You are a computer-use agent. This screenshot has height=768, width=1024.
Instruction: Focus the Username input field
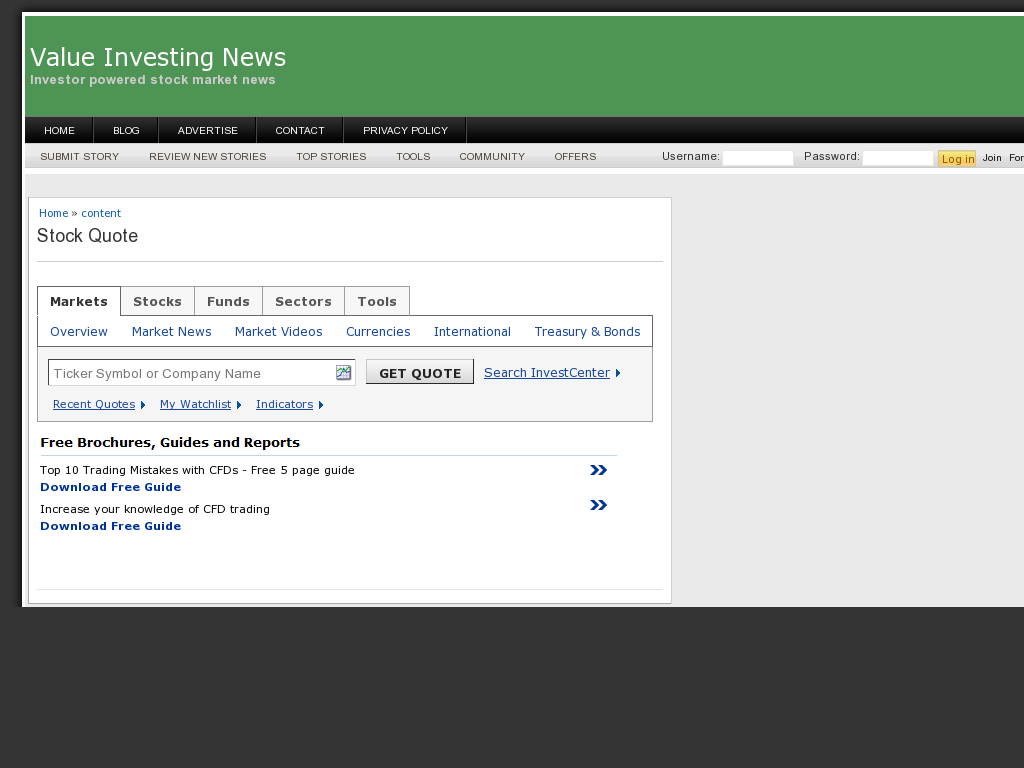[758, 158]
